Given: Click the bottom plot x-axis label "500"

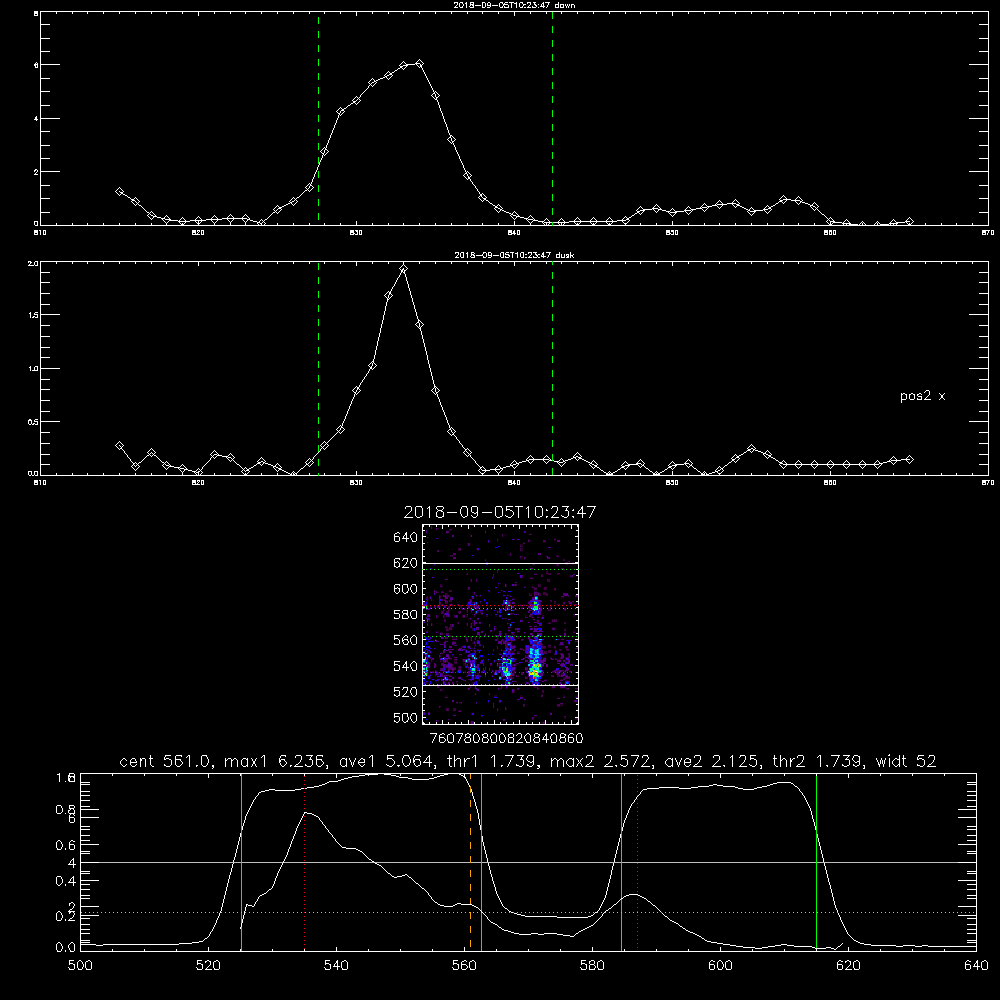Looking at the screenshot, I should (80, 966).
